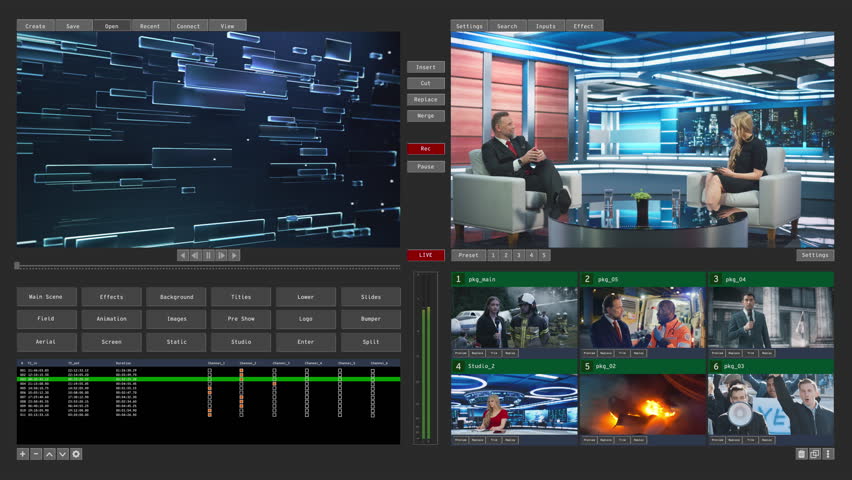
Task: Click the Lower button
Action: point(305,297)
